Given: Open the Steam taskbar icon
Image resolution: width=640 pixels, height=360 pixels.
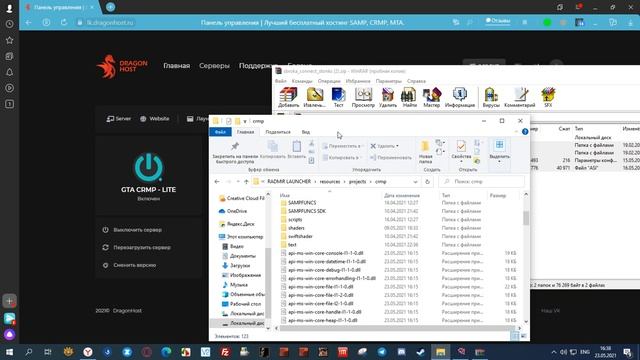Looking at the screenshot, I should pyautogui.click(x=421, y=352).
